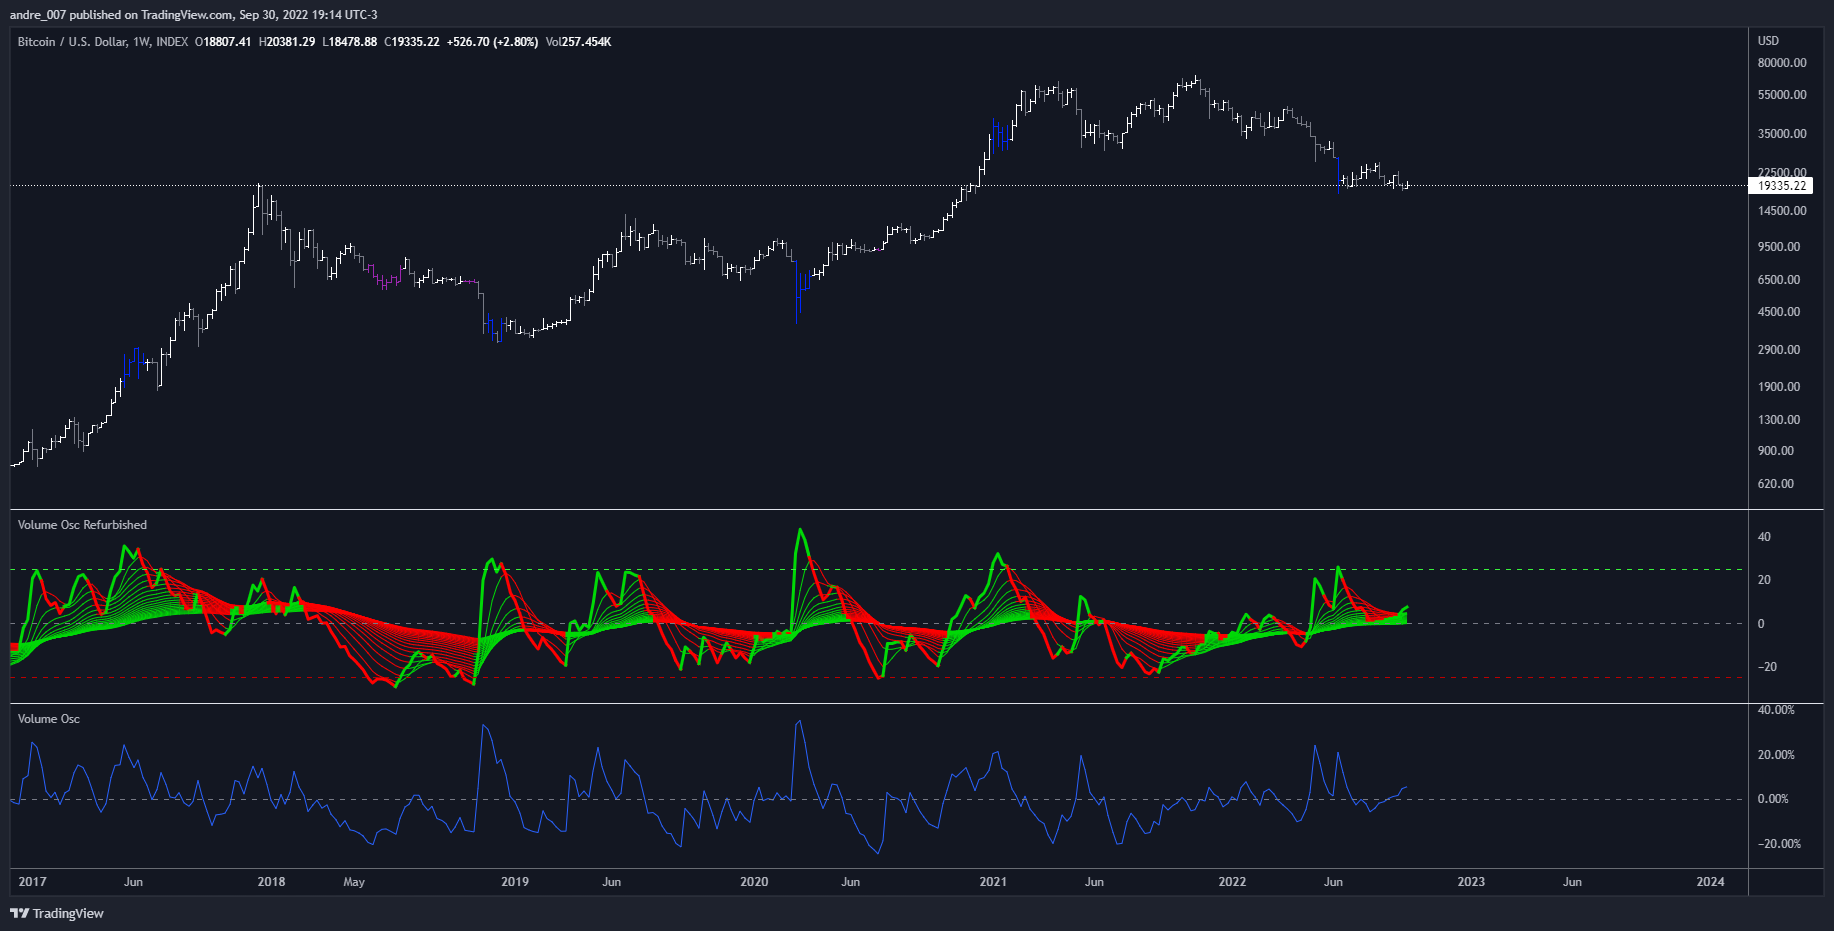Click the 80000.00 price axis label

1782,63
